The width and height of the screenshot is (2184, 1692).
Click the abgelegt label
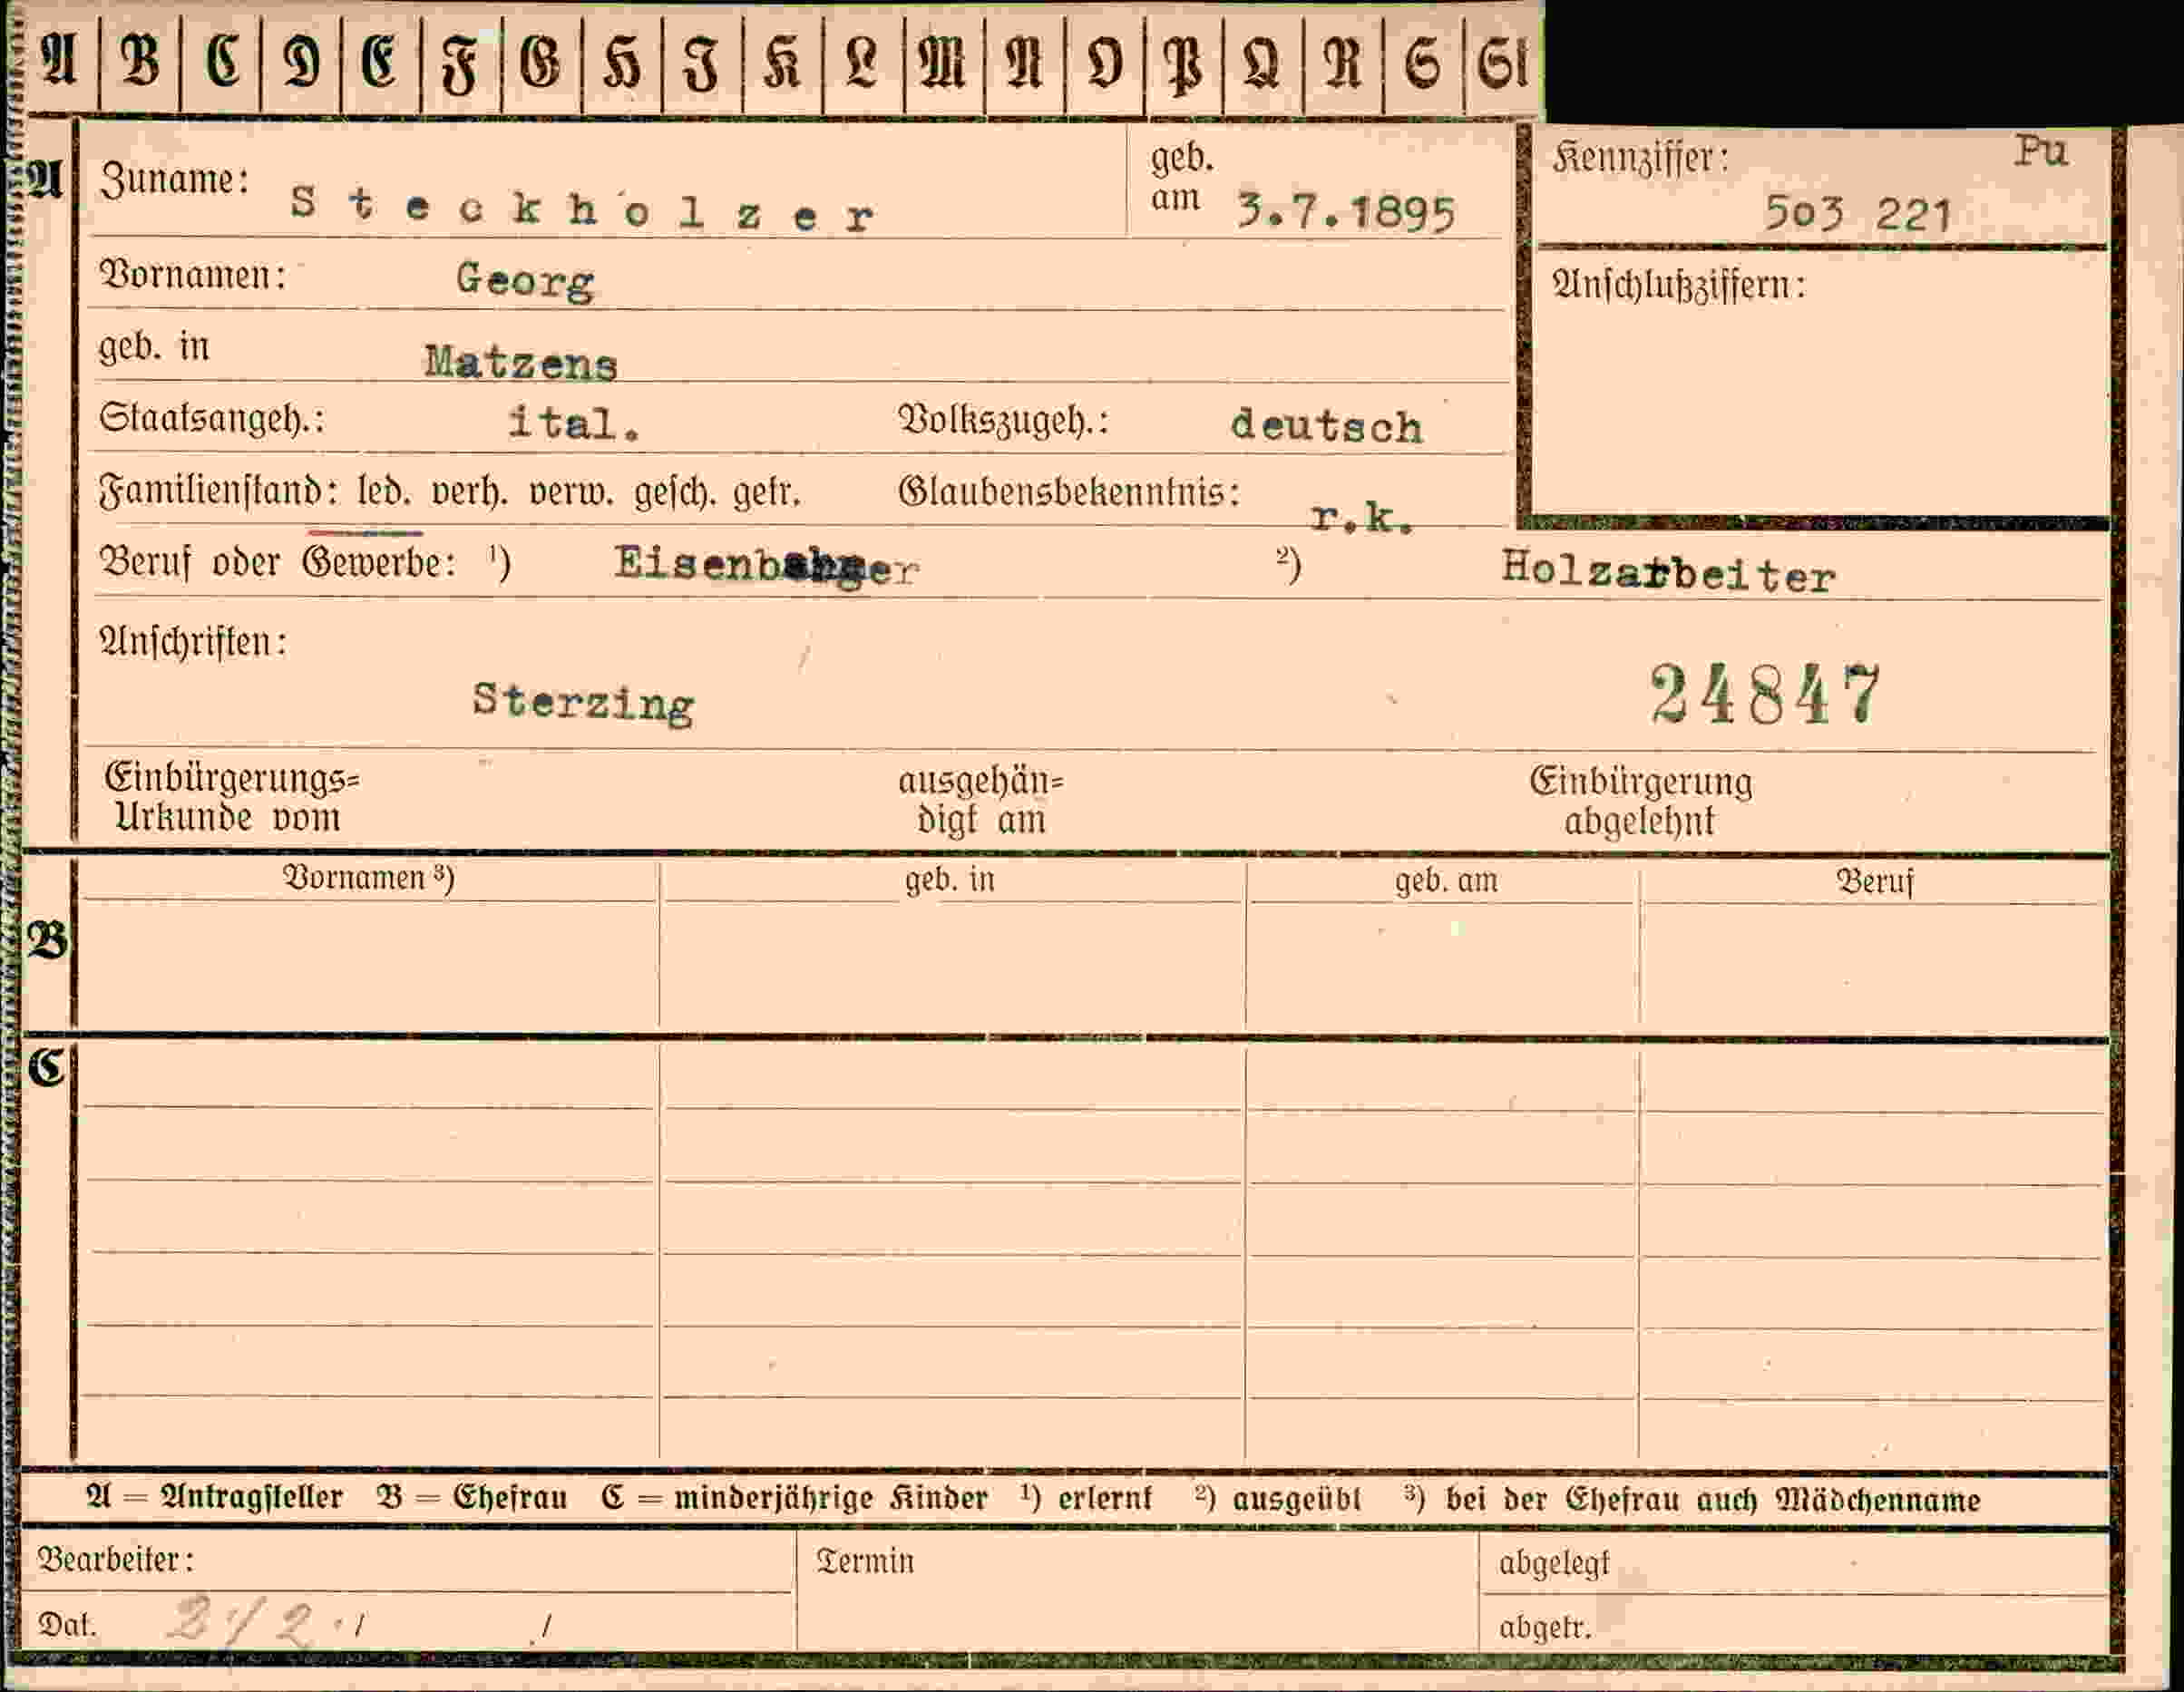point(1553,1563)
